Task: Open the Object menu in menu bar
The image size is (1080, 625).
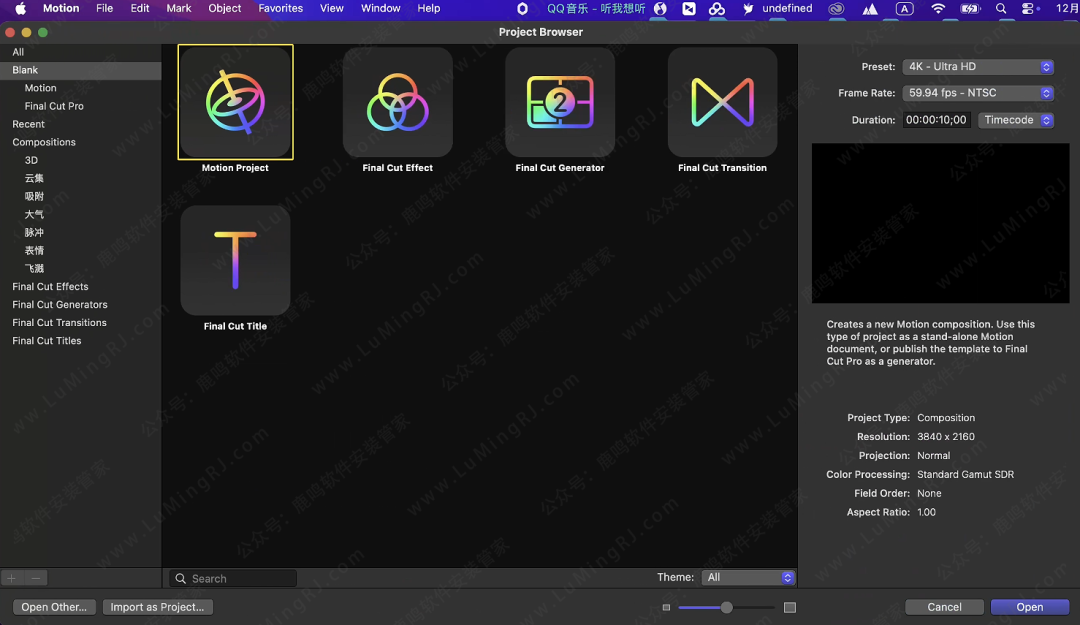Action: [x=225, y=8]
